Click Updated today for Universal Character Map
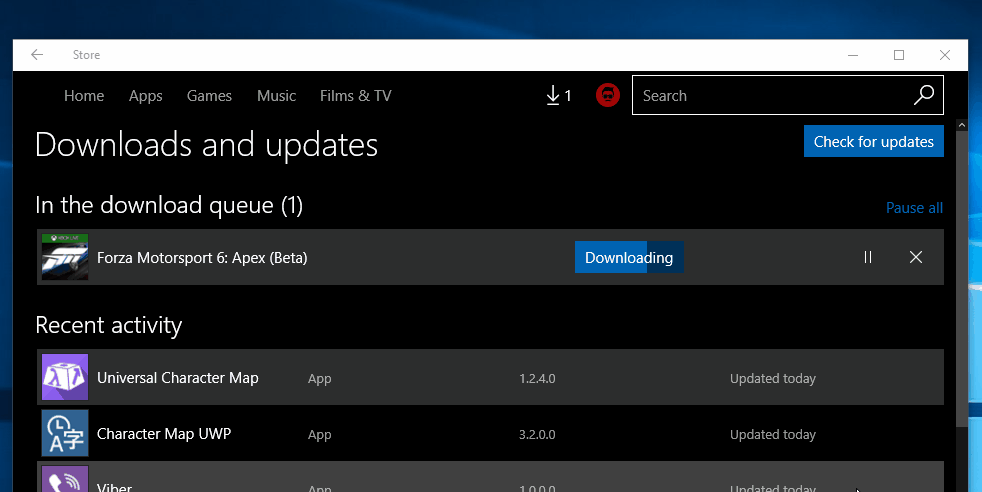 tap(773, 379)
